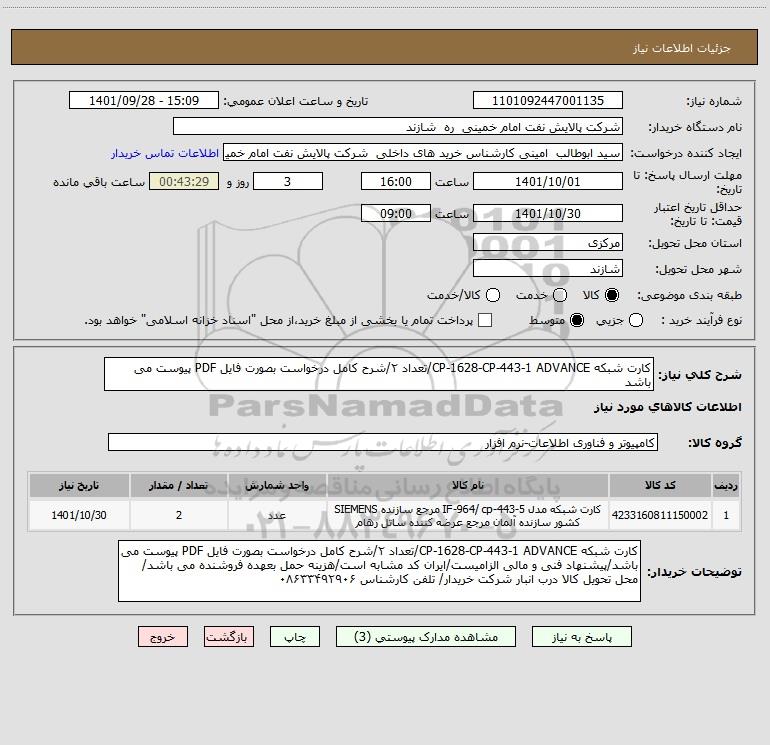Click the کد کالا column header
The height and width of the screenshot is (745, 770).
tap(660, 485)
